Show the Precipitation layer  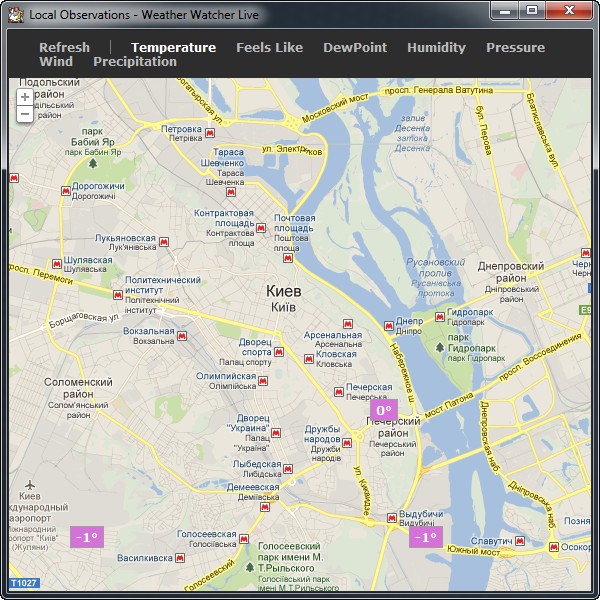click(x=135, y=61)
